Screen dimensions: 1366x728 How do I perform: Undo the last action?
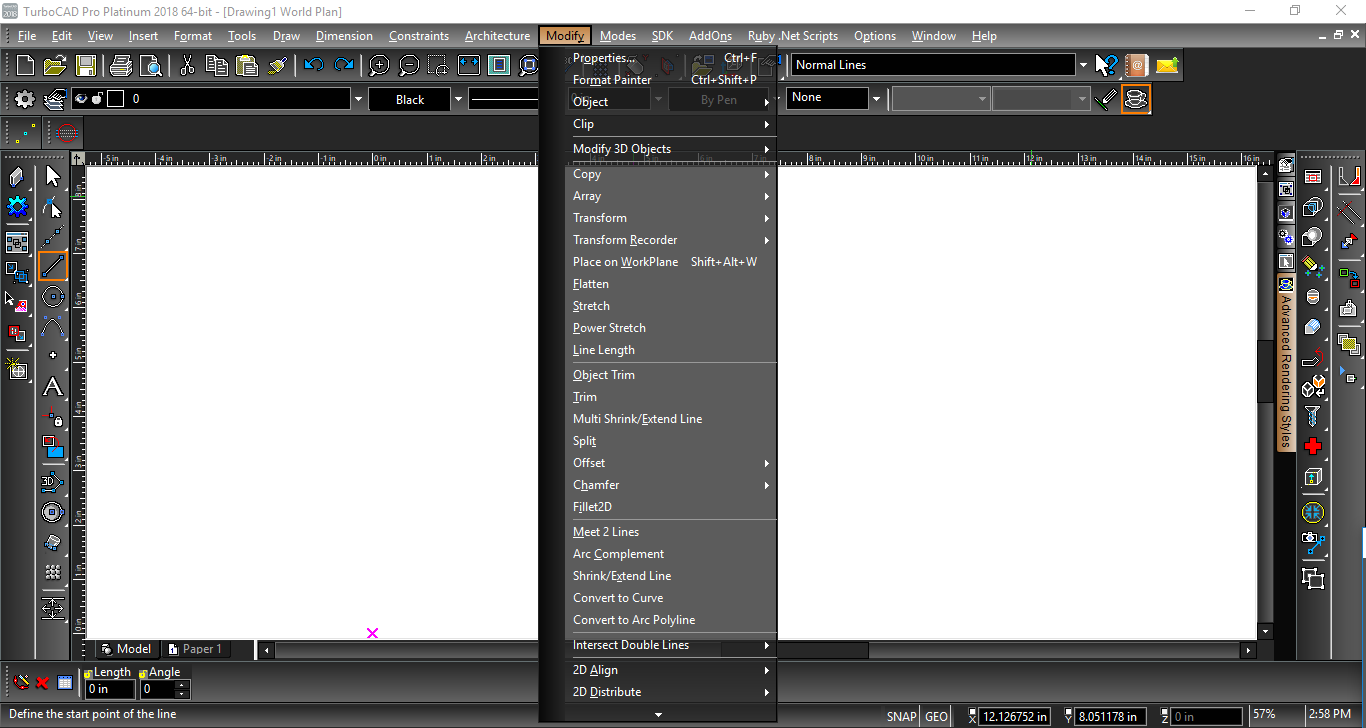tap(314, 66)
